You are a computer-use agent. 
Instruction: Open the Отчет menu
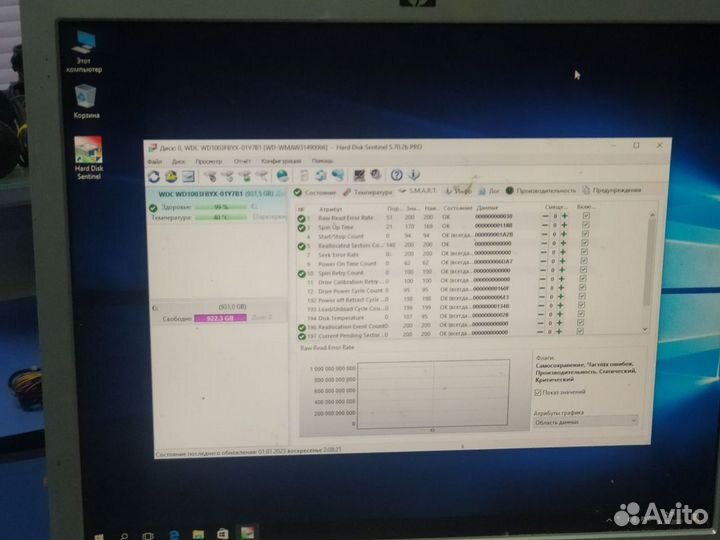coord(242,161)
